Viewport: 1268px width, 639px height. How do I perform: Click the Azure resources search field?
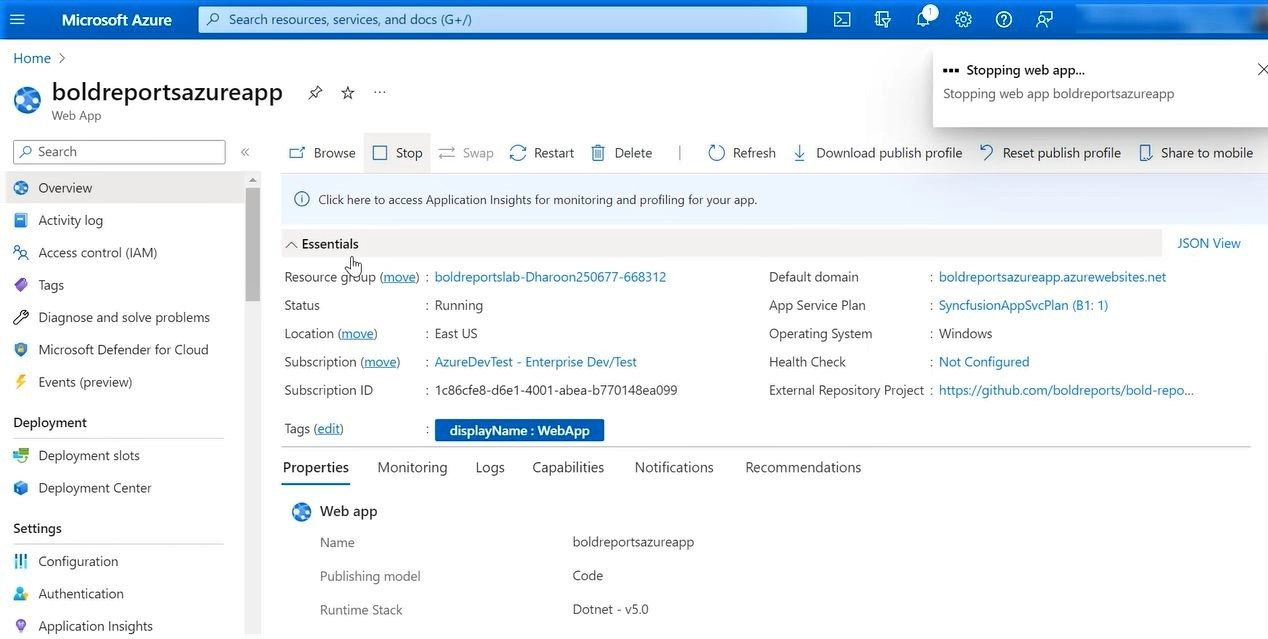(500, 18)
